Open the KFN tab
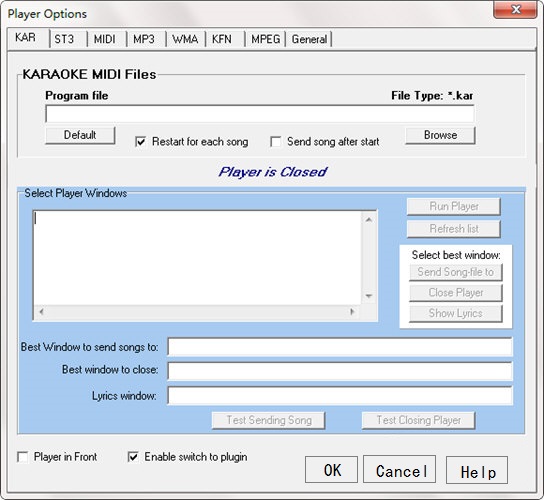 pyautogui.click(x=226, y=39)
